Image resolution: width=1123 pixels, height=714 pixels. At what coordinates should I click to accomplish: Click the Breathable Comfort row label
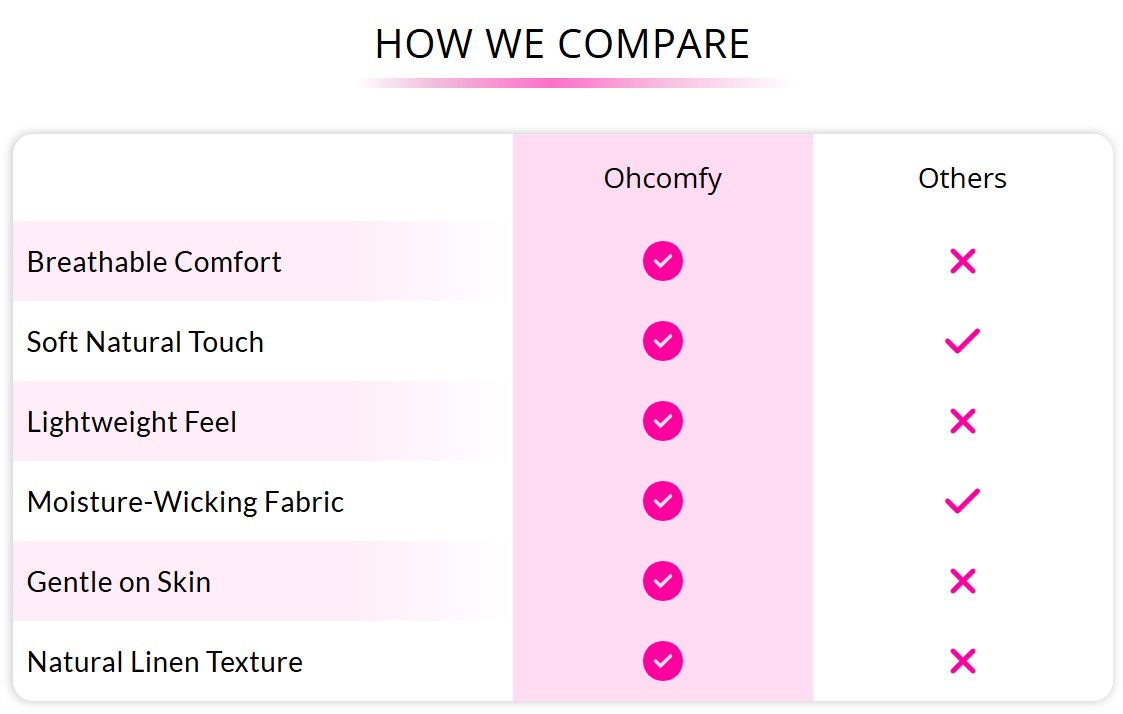[x=154, y=262]
